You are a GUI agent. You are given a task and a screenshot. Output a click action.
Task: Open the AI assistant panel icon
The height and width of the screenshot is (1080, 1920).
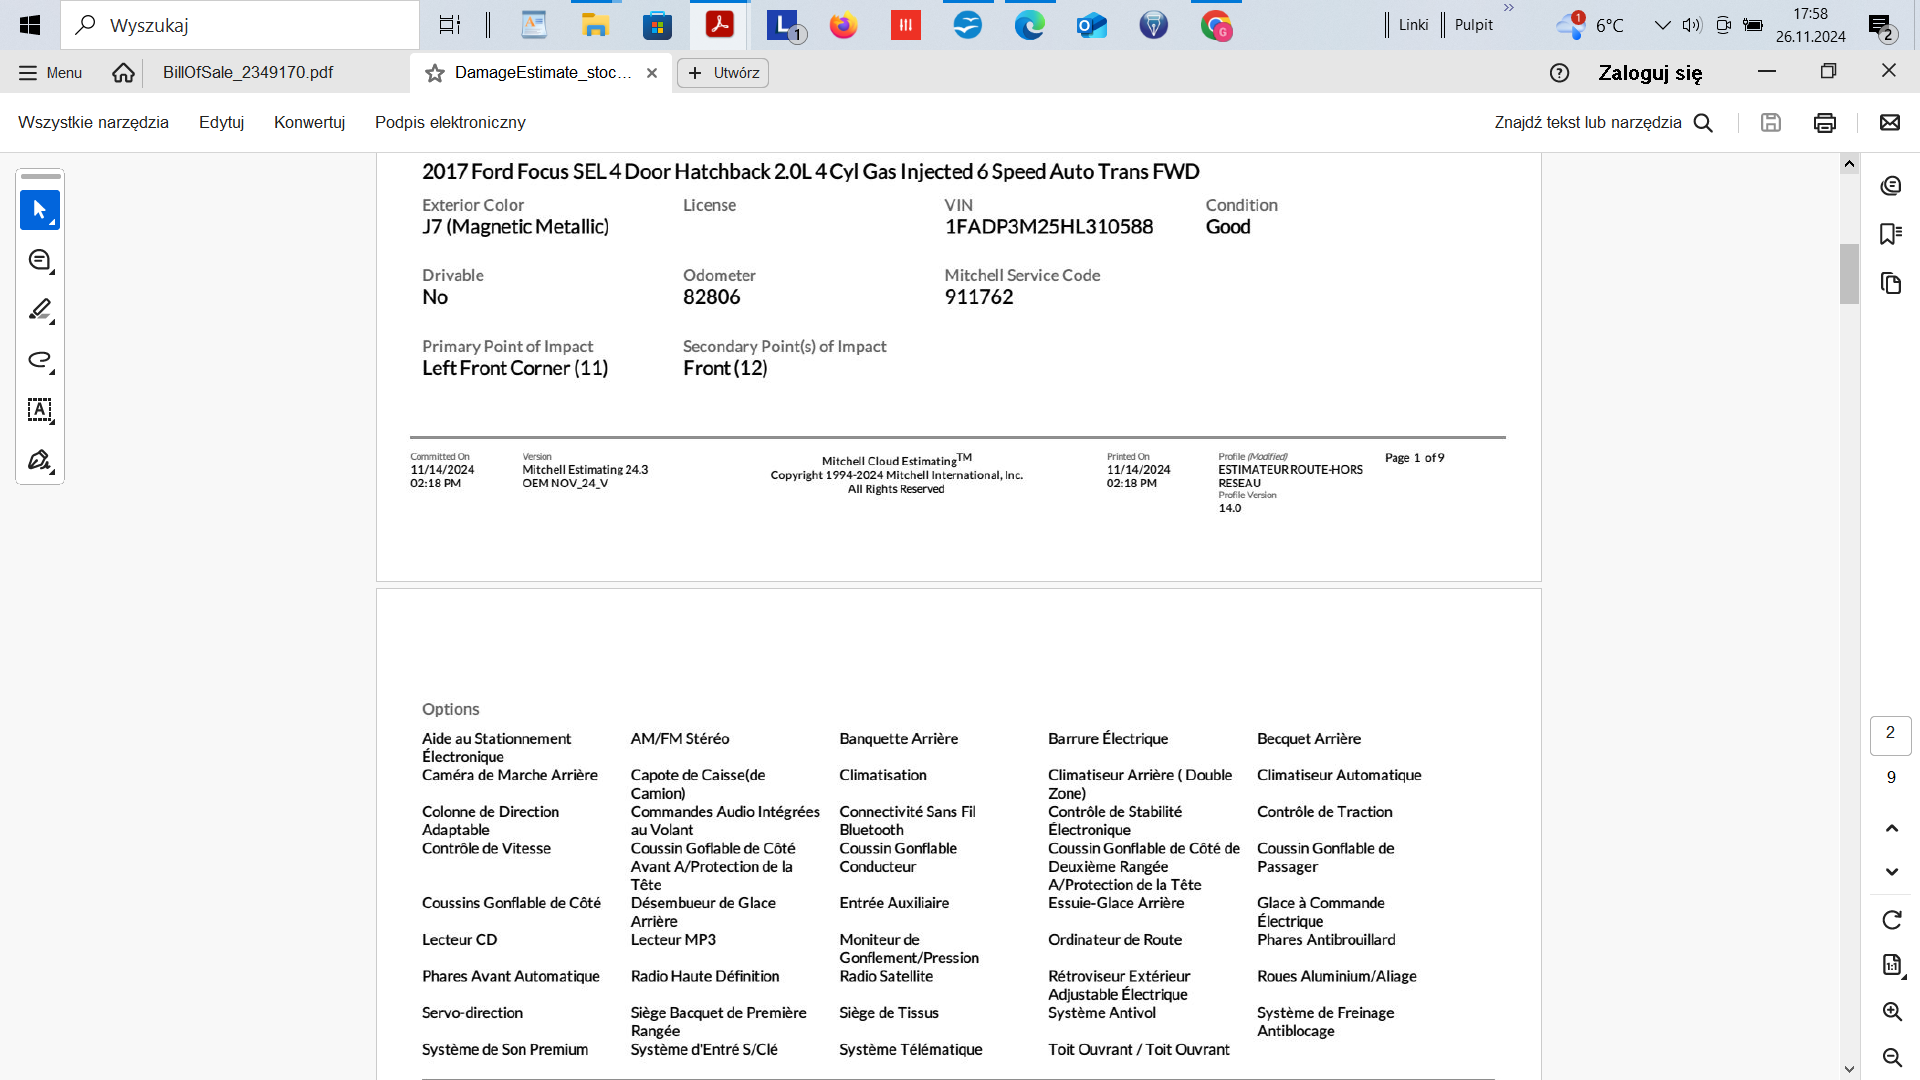(1890, 186)
